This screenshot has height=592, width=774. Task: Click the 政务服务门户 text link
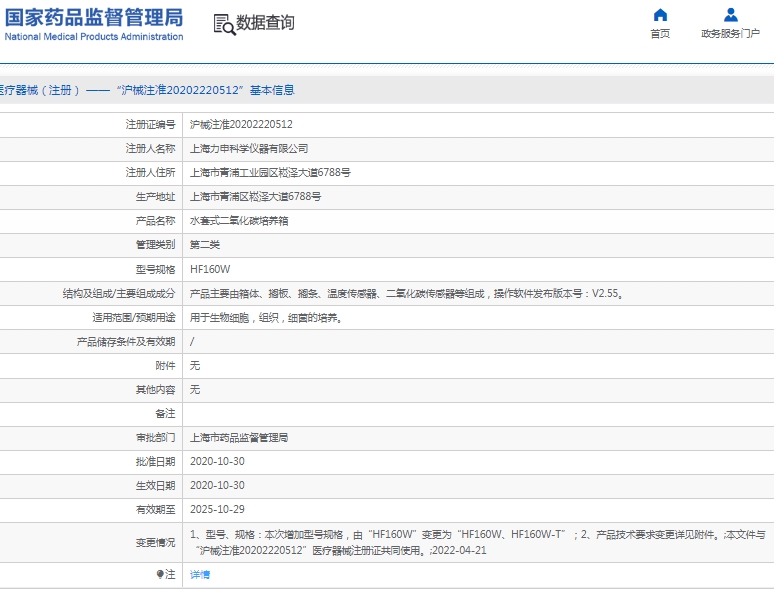point(731,34)
